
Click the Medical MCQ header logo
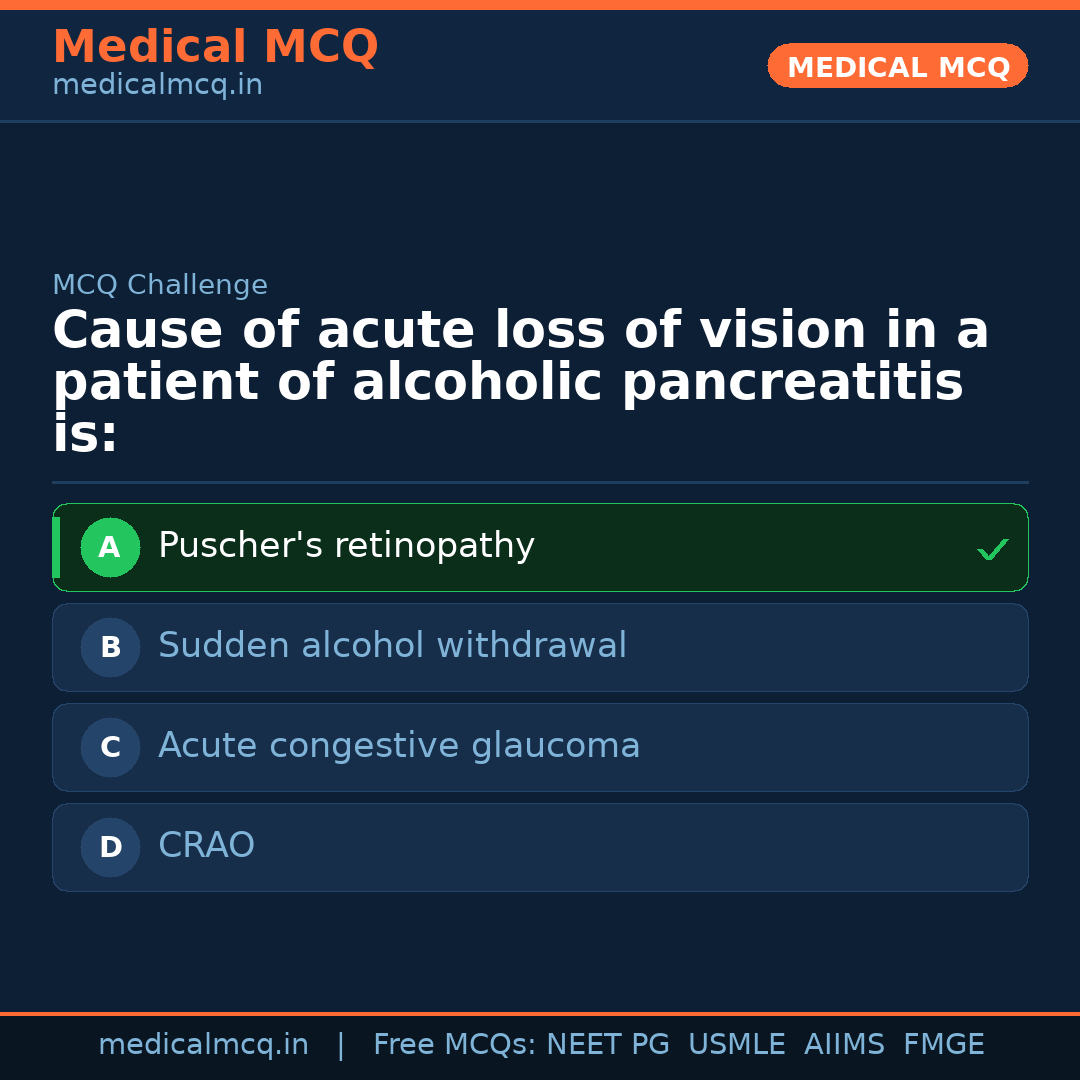coord(215,46)
